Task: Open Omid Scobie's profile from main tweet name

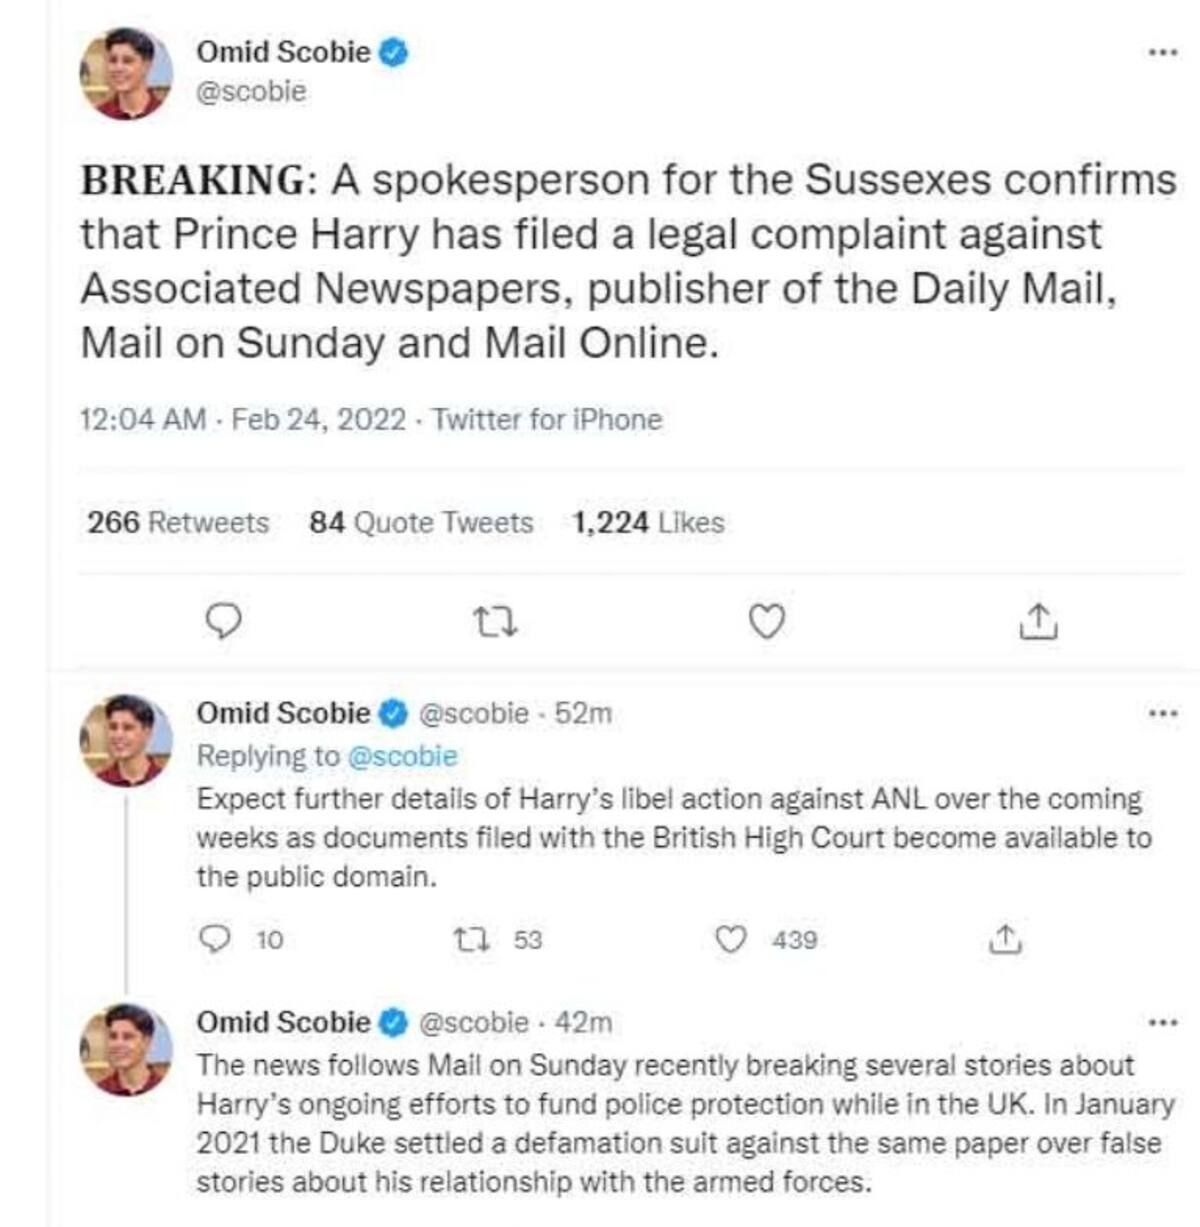Action: click(283, 52)
